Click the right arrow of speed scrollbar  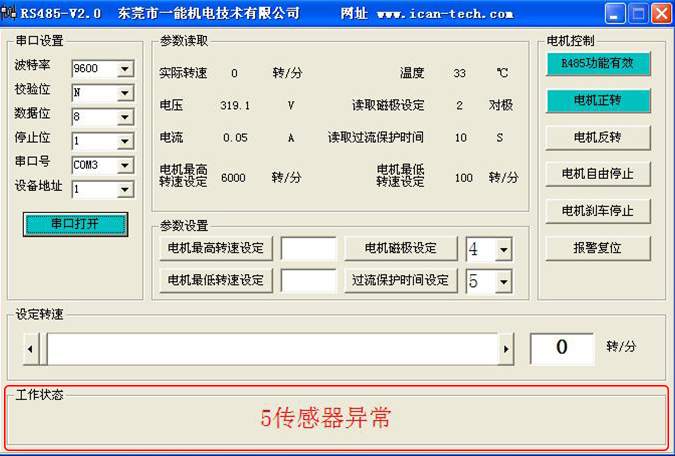coord(506,349)
